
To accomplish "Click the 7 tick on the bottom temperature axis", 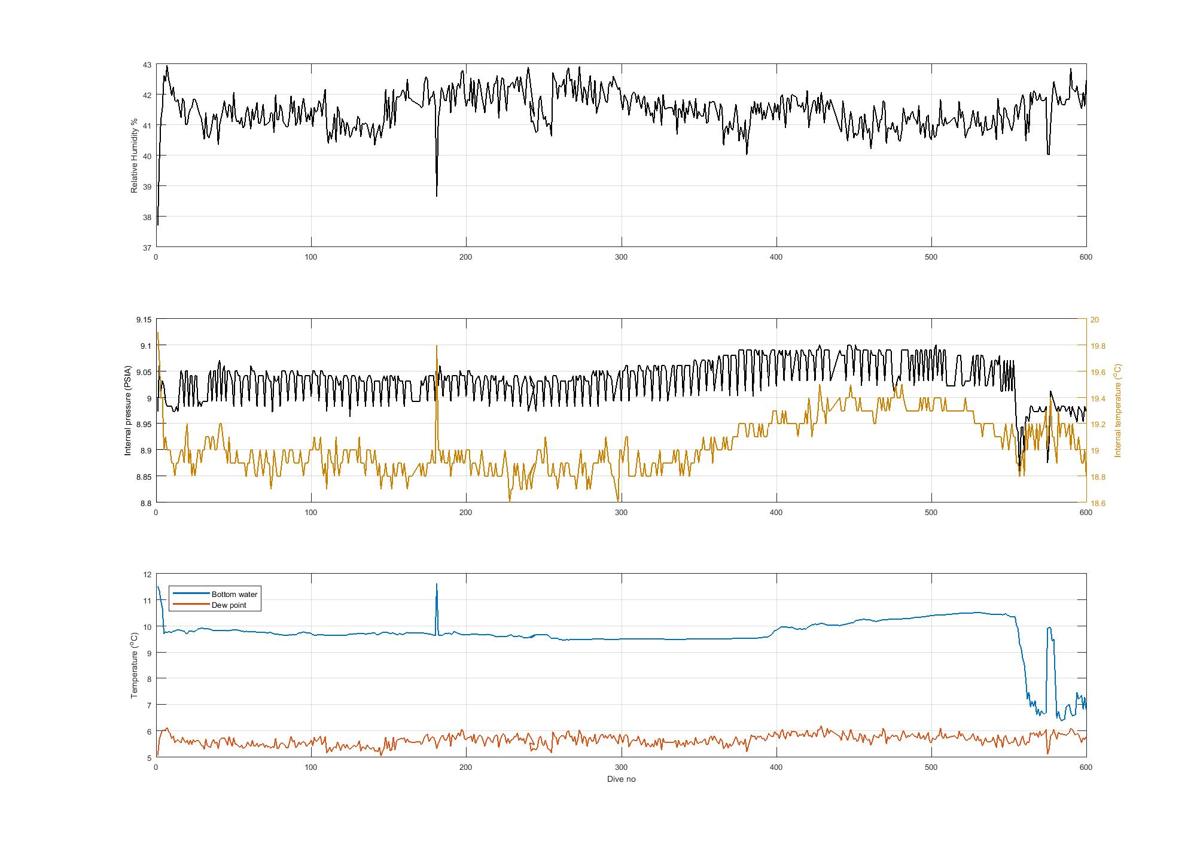I will (149, 705).
